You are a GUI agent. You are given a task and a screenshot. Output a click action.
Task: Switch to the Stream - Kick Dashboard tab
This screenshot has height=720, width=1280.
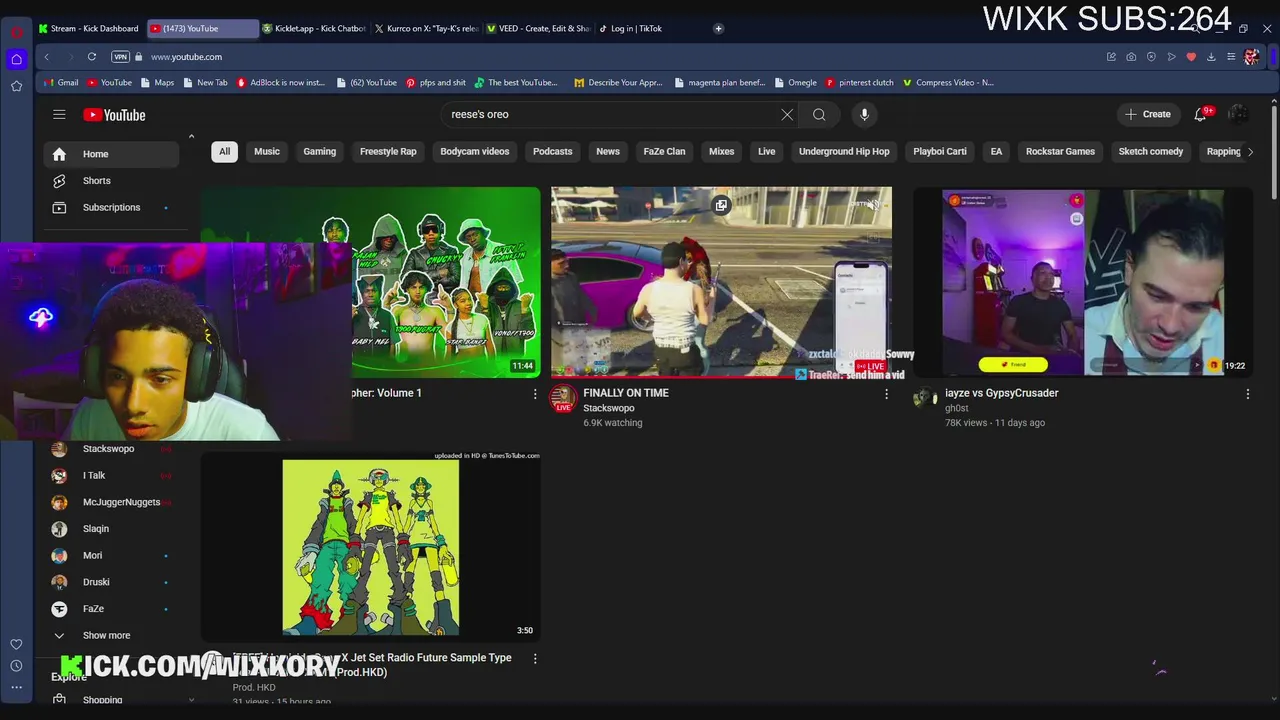tap(90, 28)
